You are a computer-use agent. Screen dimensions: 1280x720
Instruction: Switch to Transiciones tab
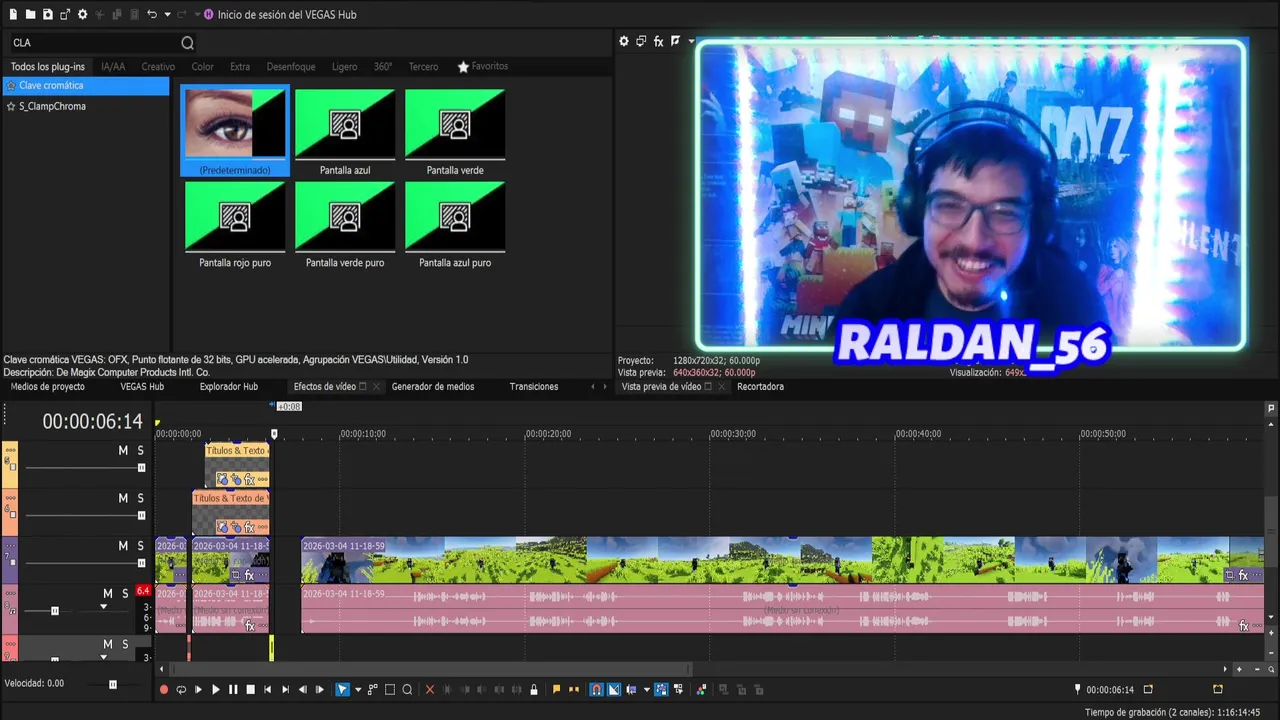(534, 387)
